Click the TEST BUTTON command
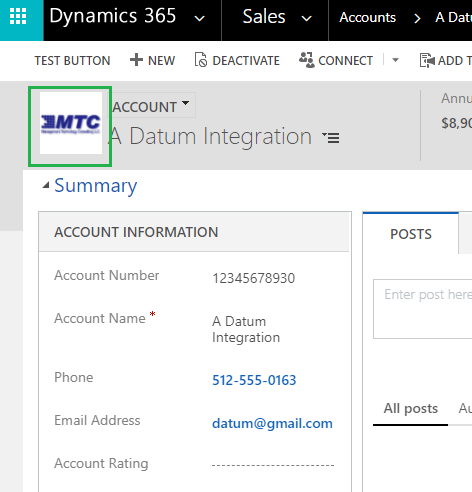Screen dimensions: 472x492 tap(72, 61)
